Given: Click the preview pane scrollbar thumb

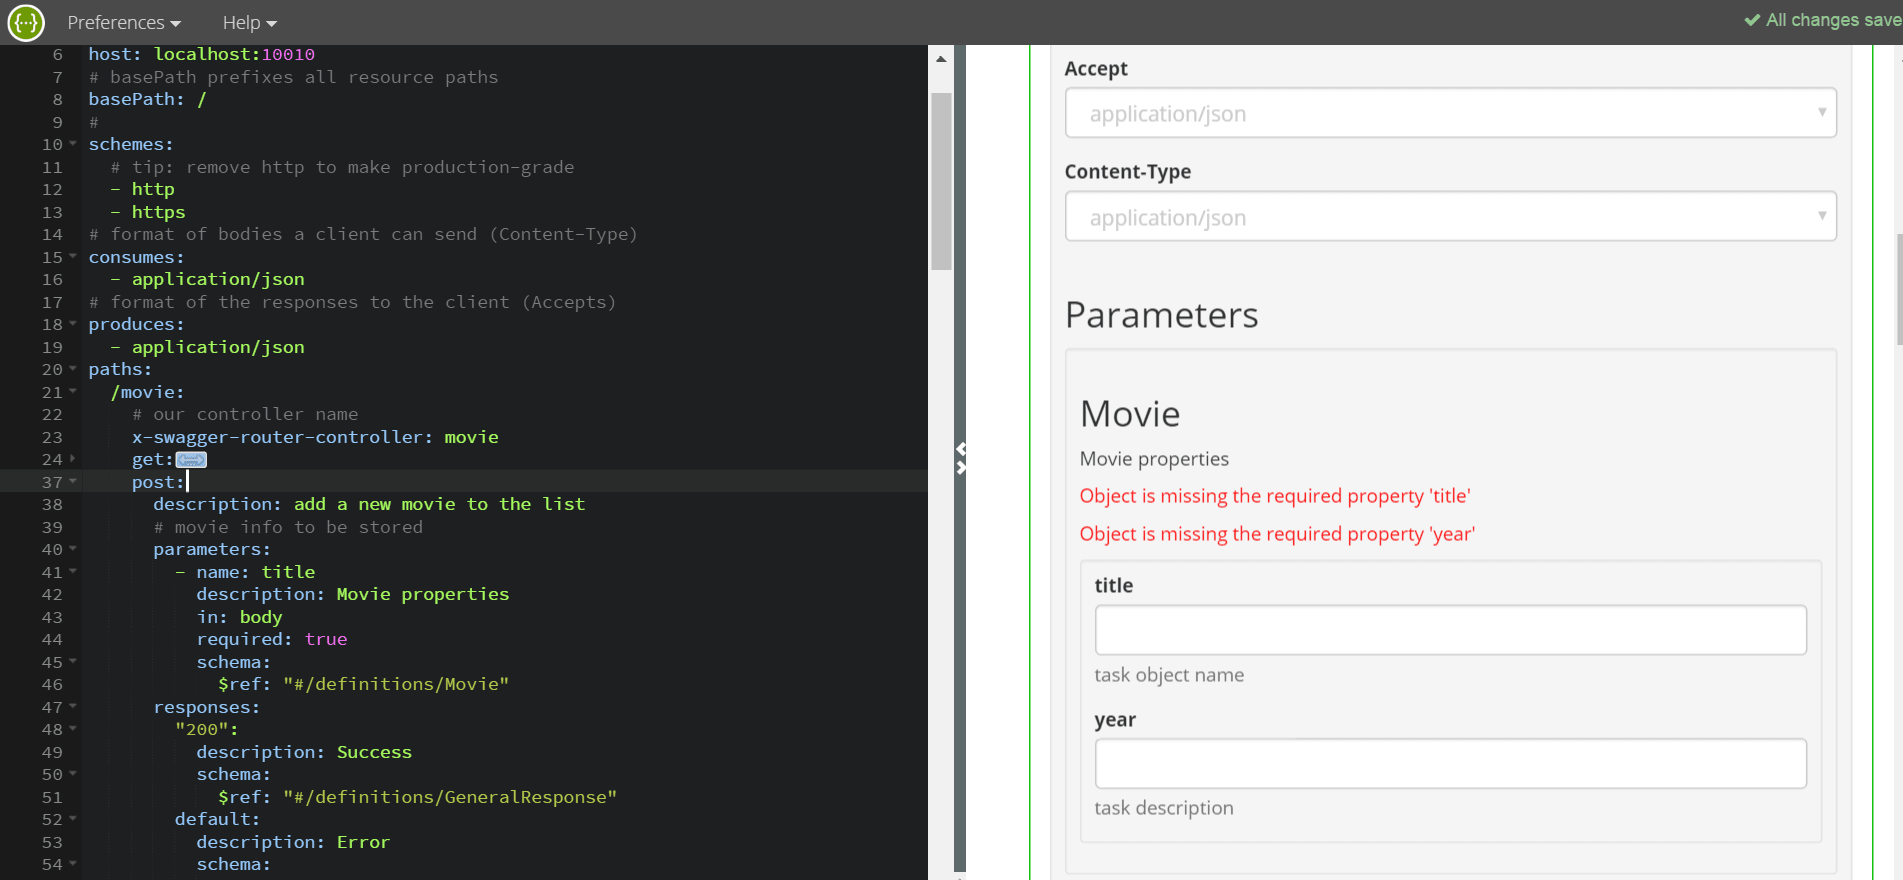Looking at the screenshot, I should click(x=1899, y=289).
